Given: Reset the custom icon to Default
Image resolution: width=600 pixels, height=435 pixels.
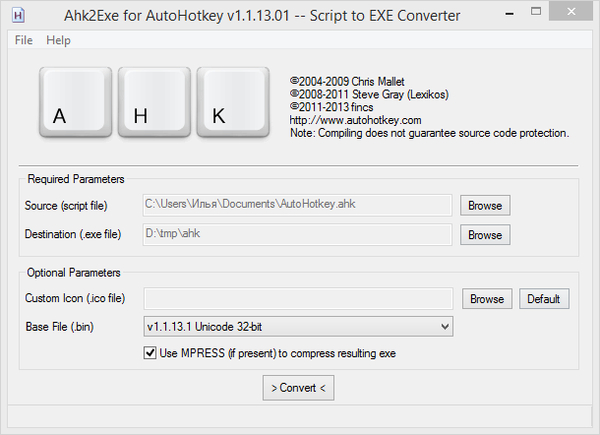Looking at the screenshot, I should (543, 299).
